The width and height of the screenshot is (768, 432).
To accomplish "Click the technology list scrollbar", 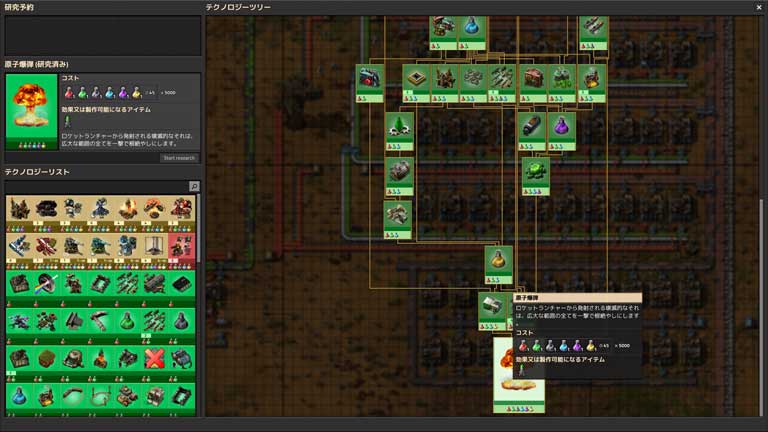I will (x=198, y=228).
